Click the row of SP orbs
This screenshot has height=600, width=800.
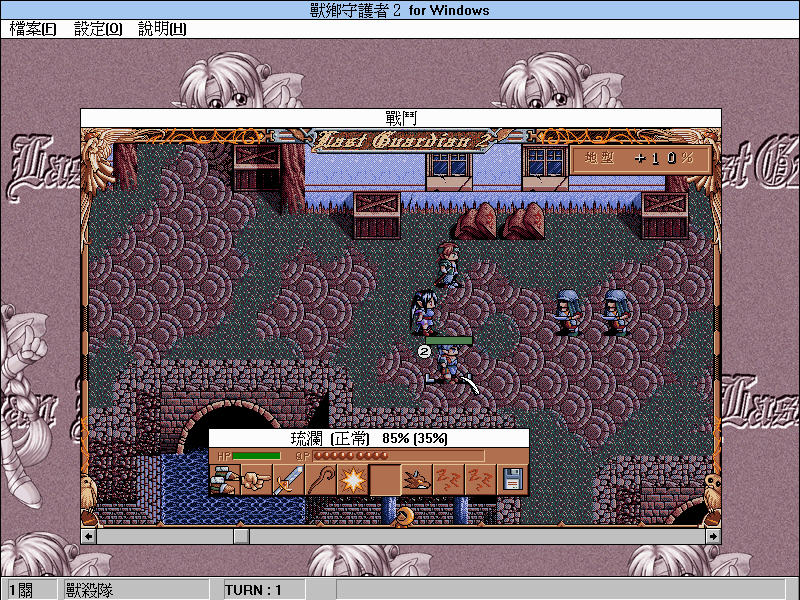(351, 456)
